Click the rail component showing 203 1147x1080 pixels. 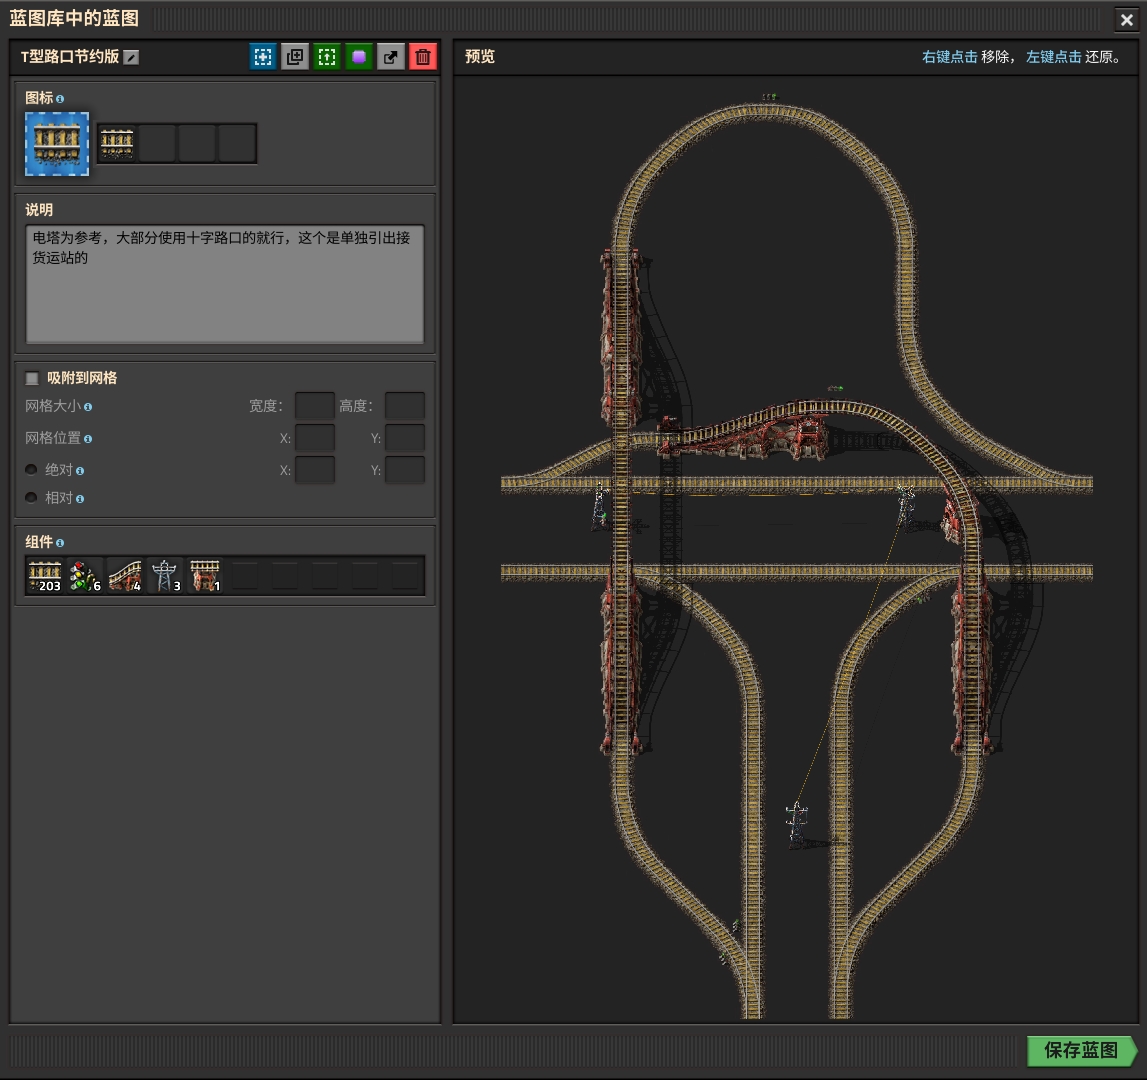pyautogui.click(x=45, y=576)
